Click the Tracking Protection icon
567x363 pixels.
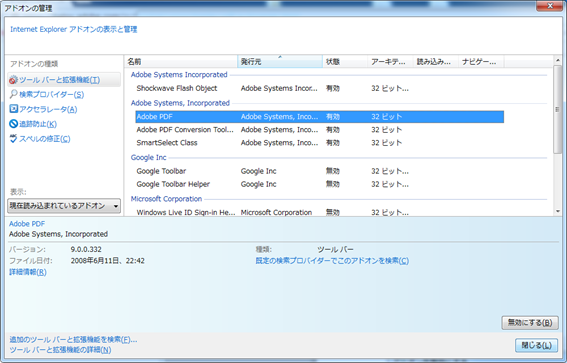click(13, 124)
